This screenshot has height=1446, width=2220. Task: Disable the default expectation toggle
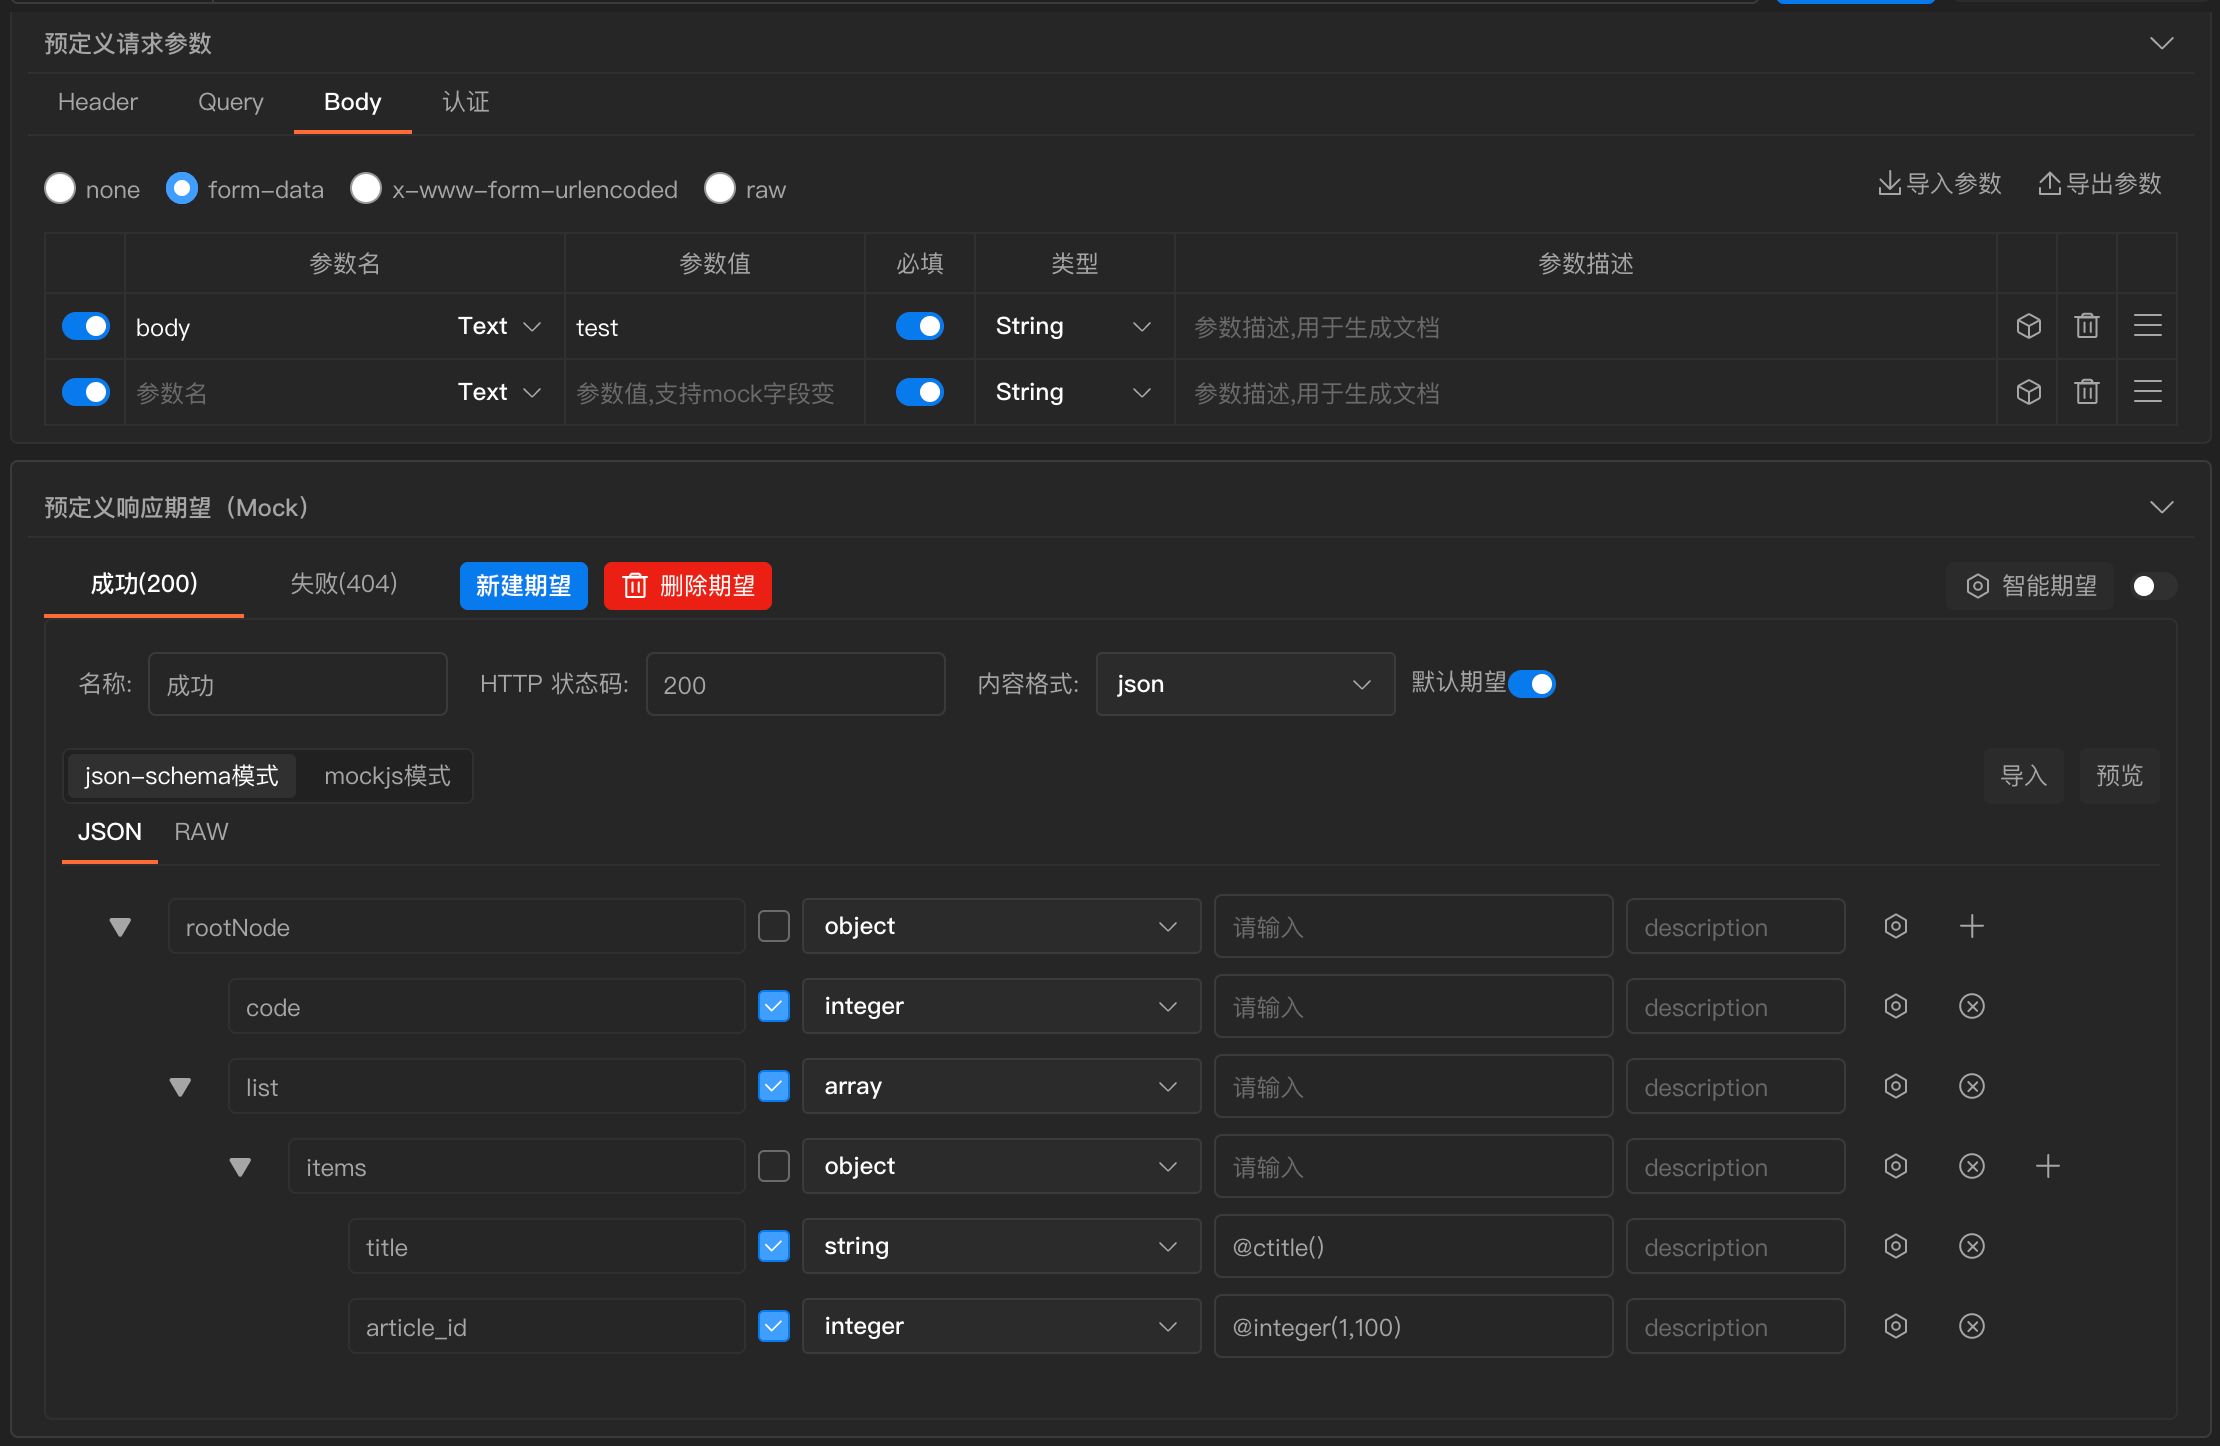(1532, 684)
